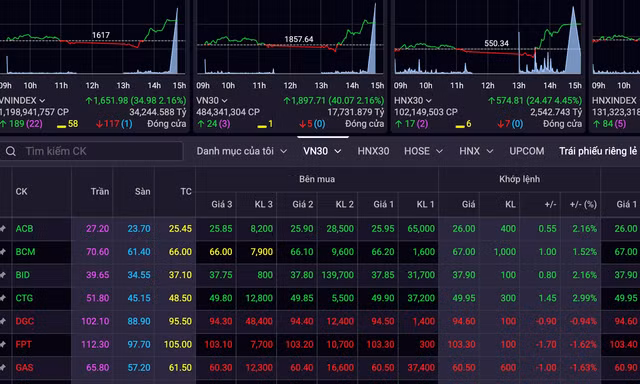640x384 pixels.
Task: Switch to the HNX30 tab
Action: (373, 151)
